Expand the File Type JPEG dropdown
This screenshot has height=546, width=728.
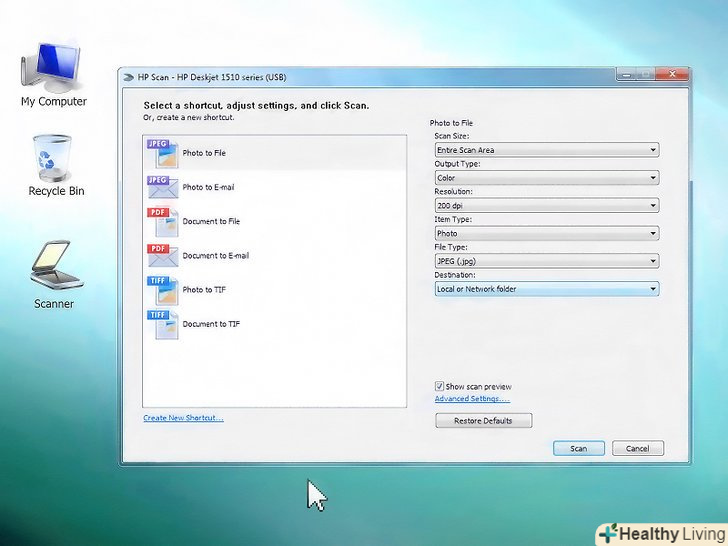(x=546, y=261)
